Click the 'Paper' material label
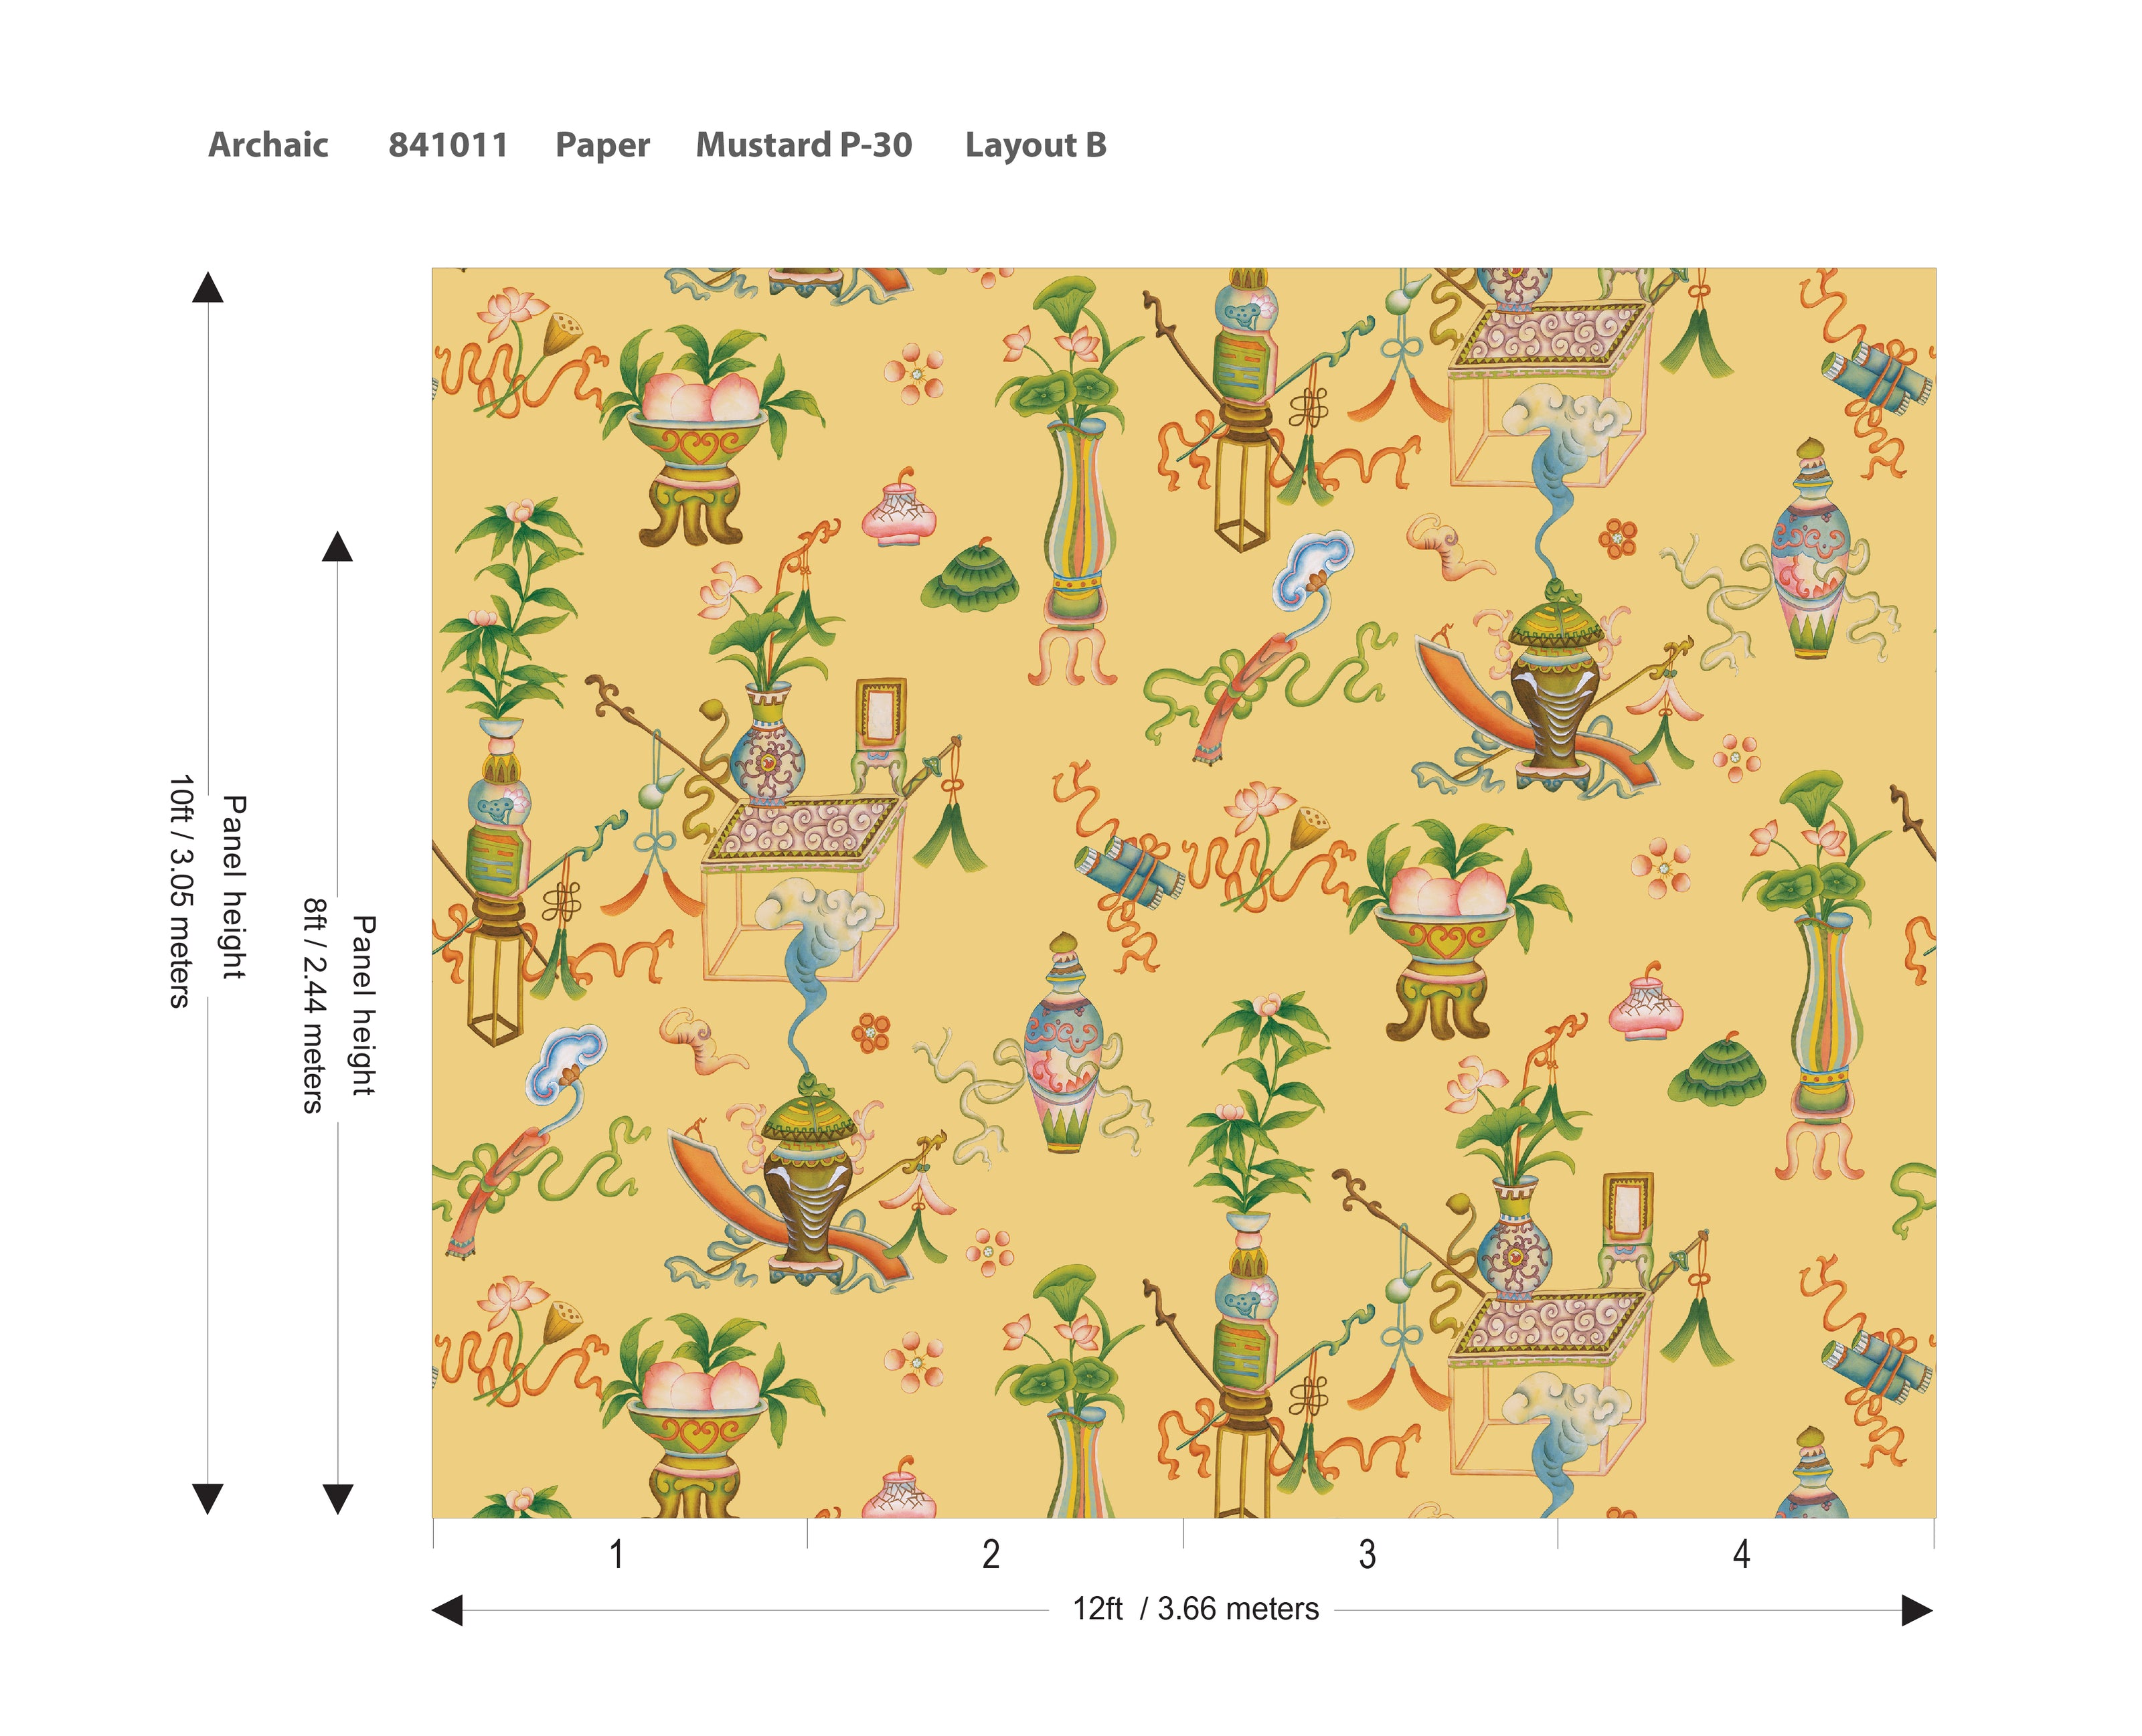This screenshot has width=2142, height=1736. tap(602, 145)
